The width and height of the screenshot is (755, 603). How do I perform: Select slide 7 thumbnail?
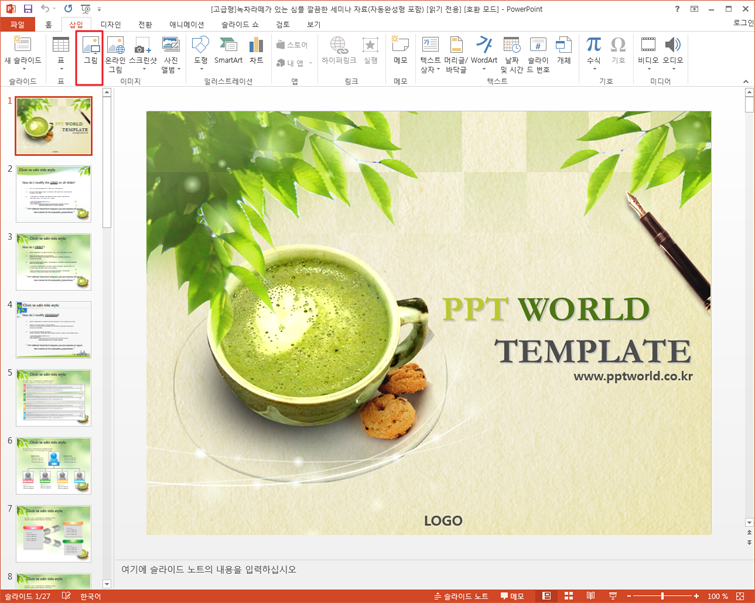point(53,534)
